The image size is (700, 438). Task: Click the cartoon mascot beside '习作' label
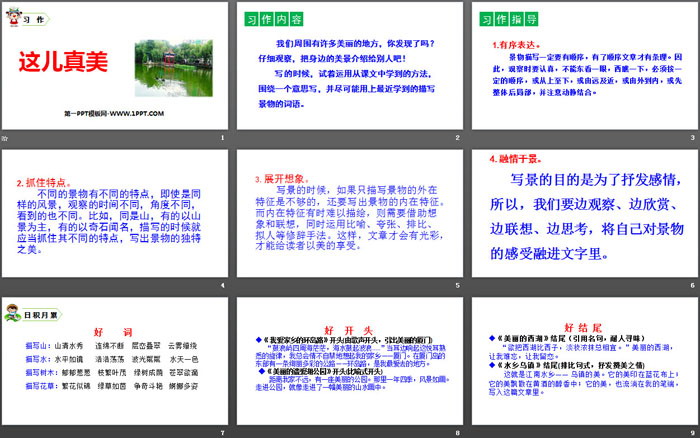point(14,17)
